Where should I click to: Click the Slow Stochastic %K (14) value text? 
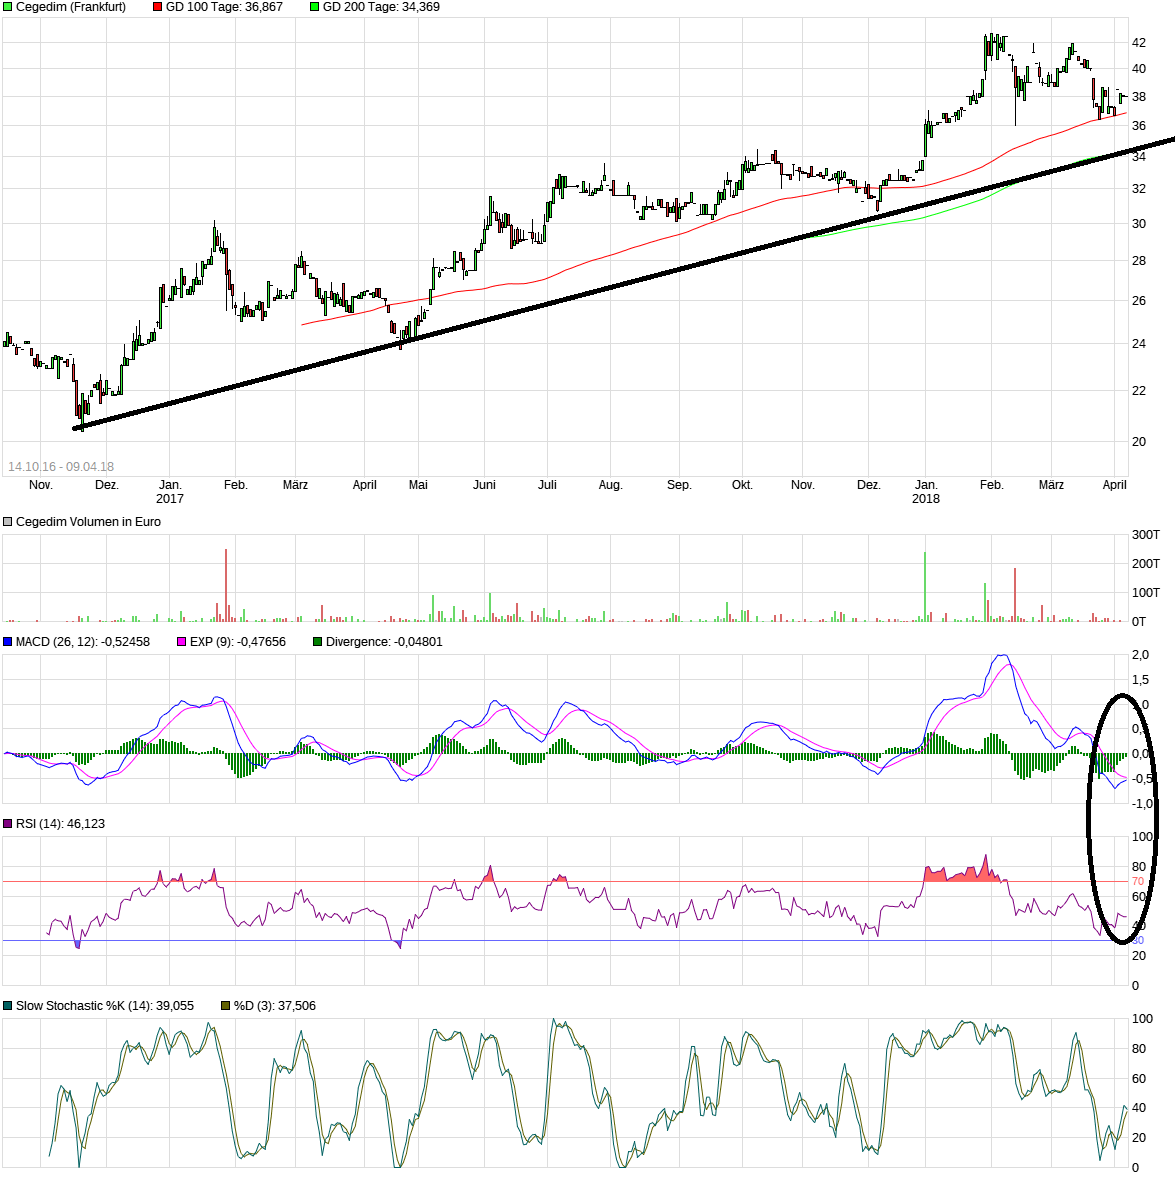click(x=105, y=1006)
